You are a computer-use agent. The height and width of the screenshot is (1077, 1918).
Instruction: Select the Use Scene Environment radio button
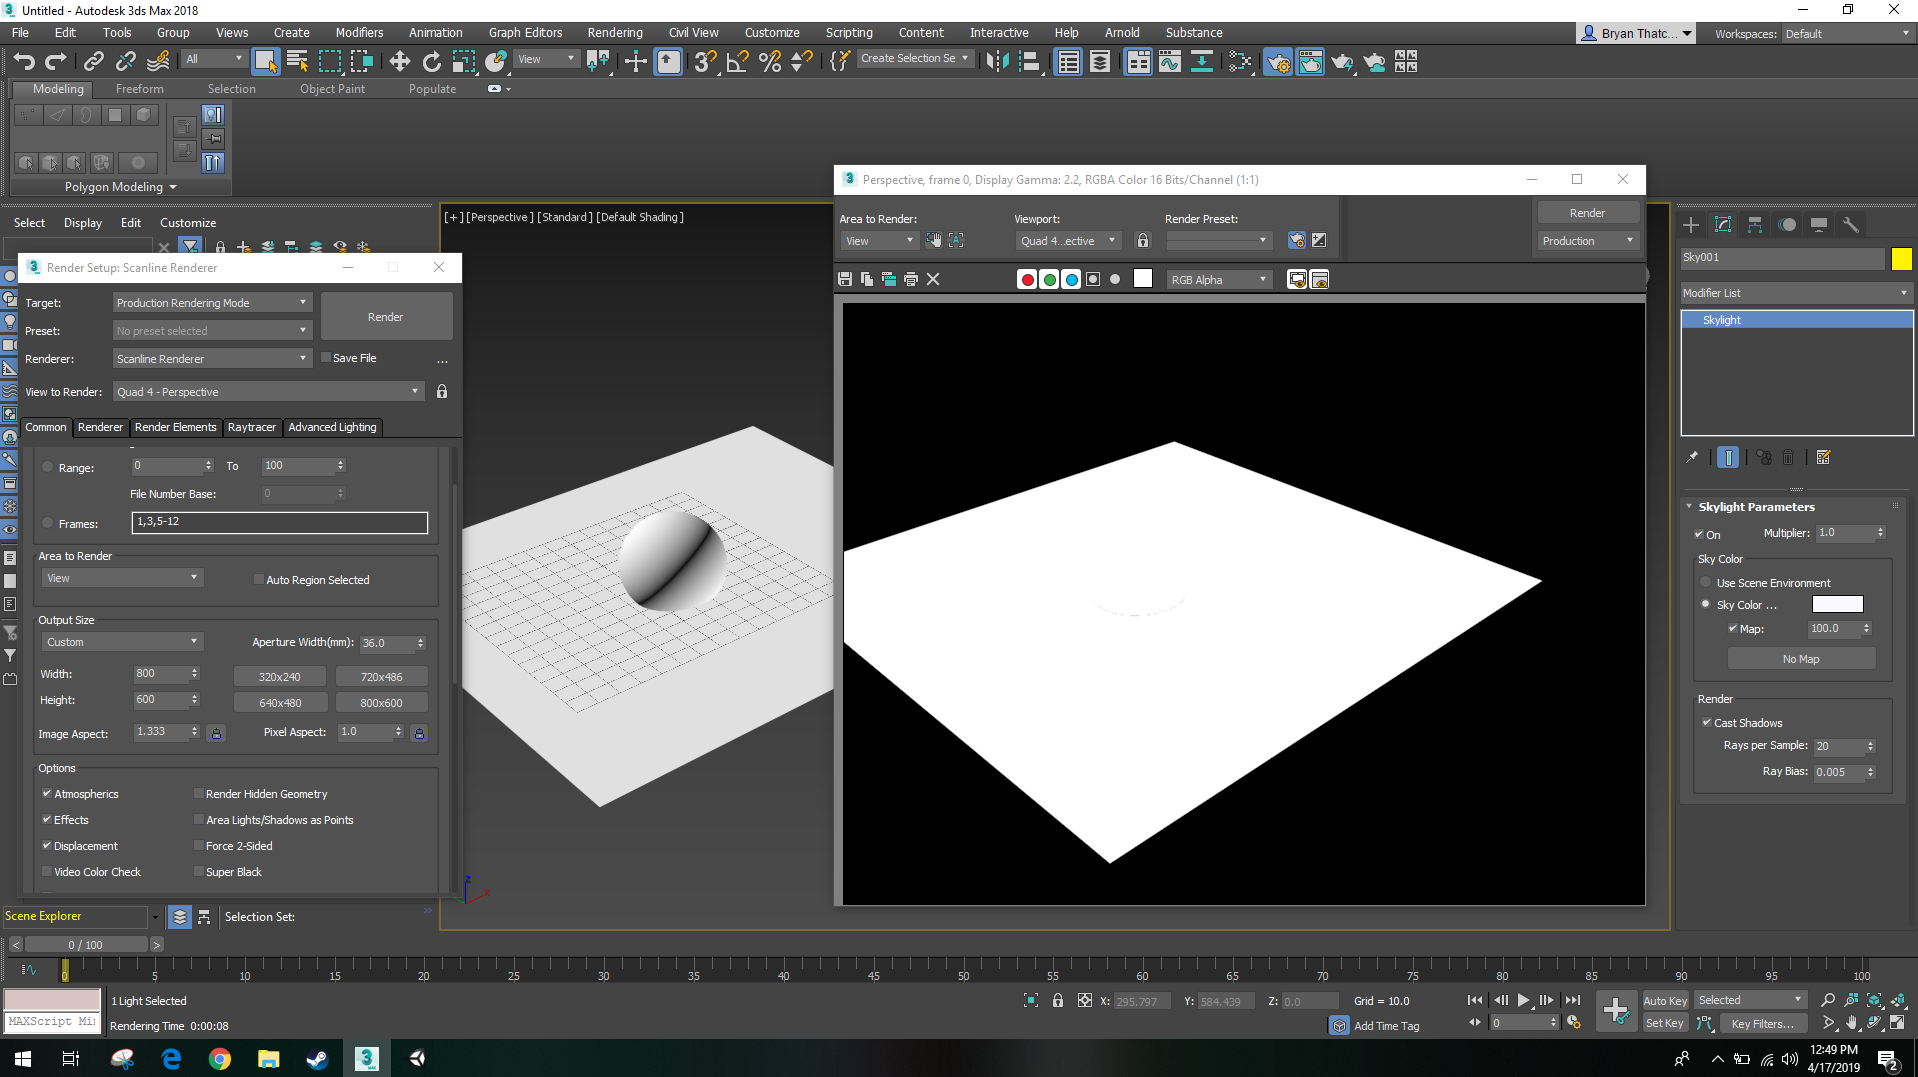(x=1705, y=582)
